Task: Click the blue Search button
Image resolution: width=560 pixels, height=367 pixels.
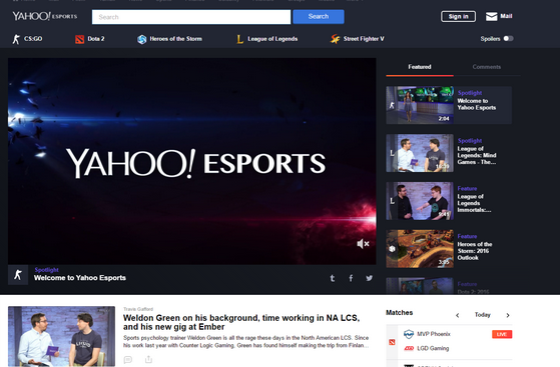Action: tap(319, 17)
